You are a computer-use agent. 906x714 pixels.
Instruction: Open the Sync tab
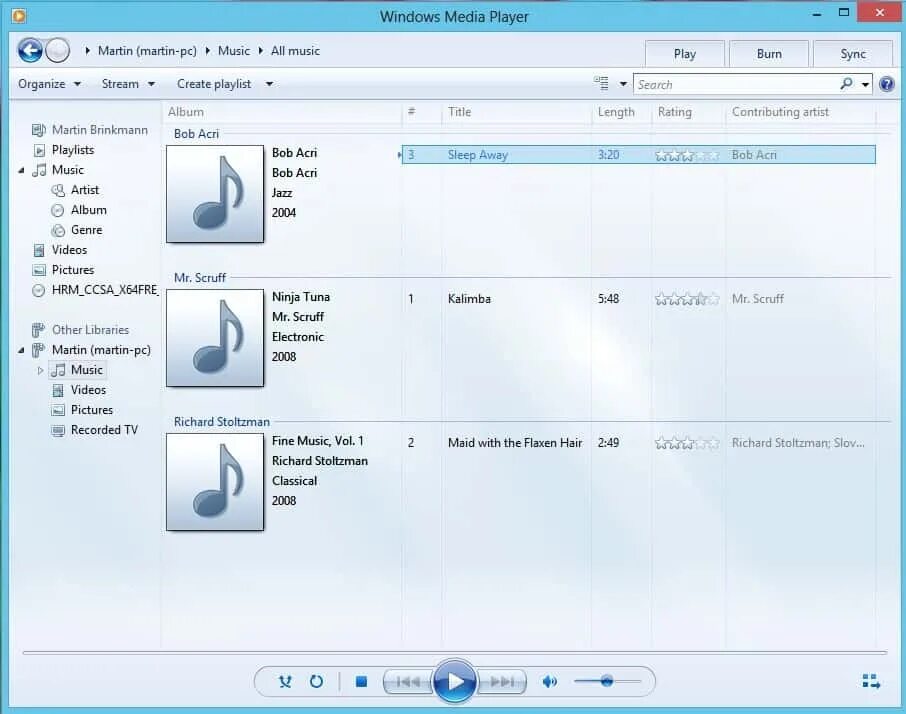click(x=853, y=54)
